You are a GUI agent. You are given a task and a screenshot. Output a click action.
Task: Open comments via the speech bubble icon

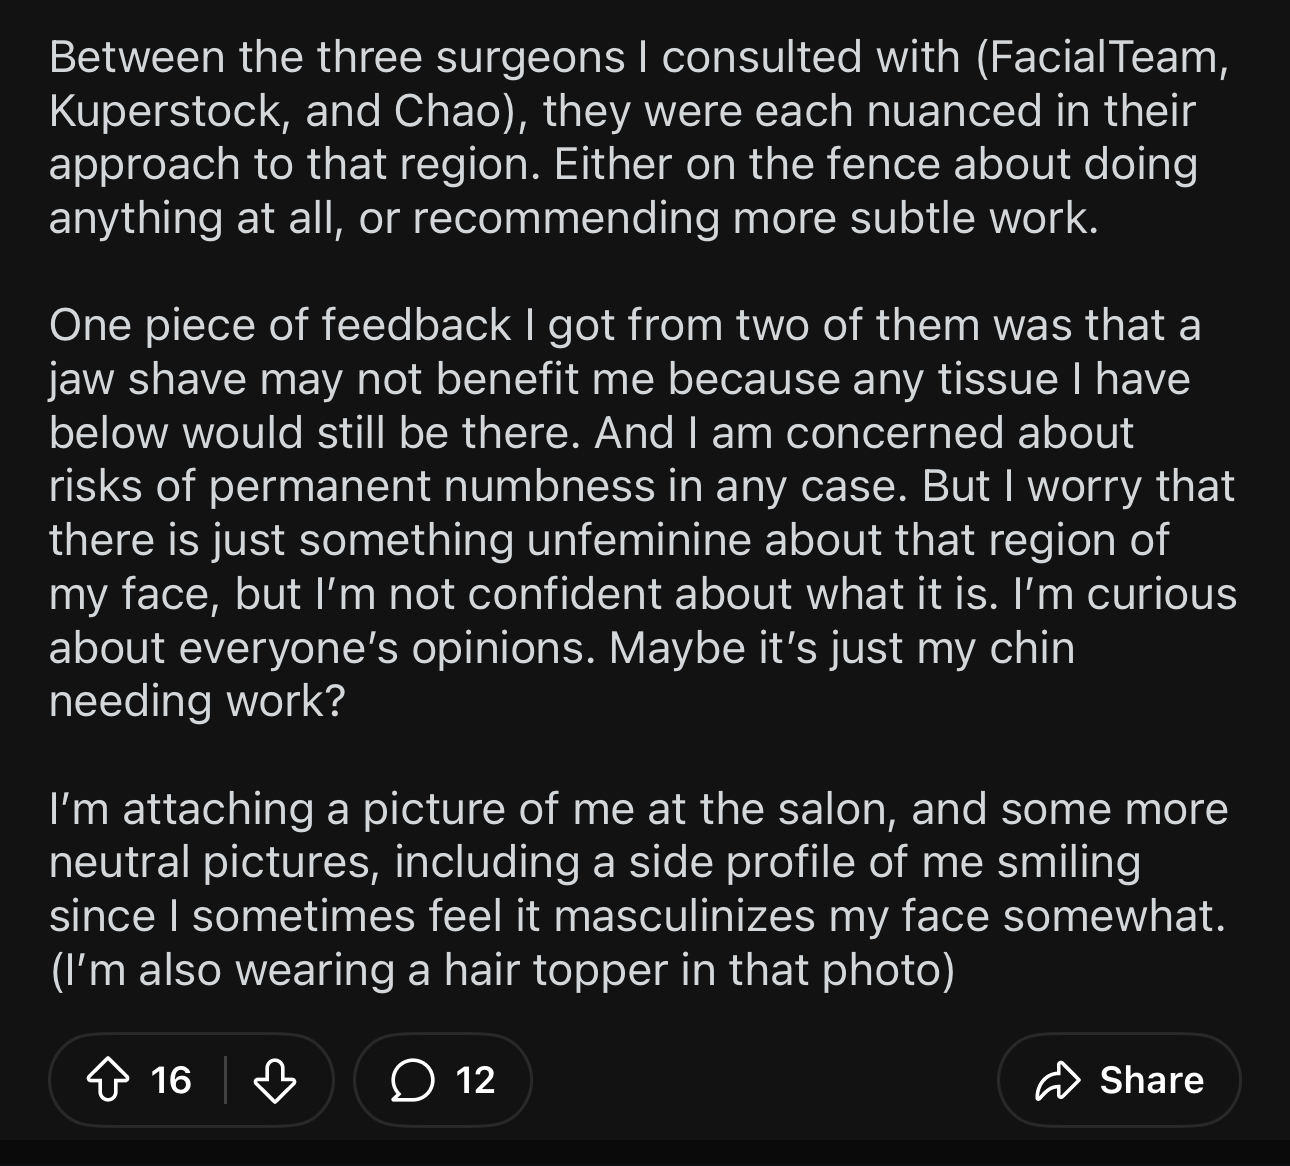[x=410, y=1080]
